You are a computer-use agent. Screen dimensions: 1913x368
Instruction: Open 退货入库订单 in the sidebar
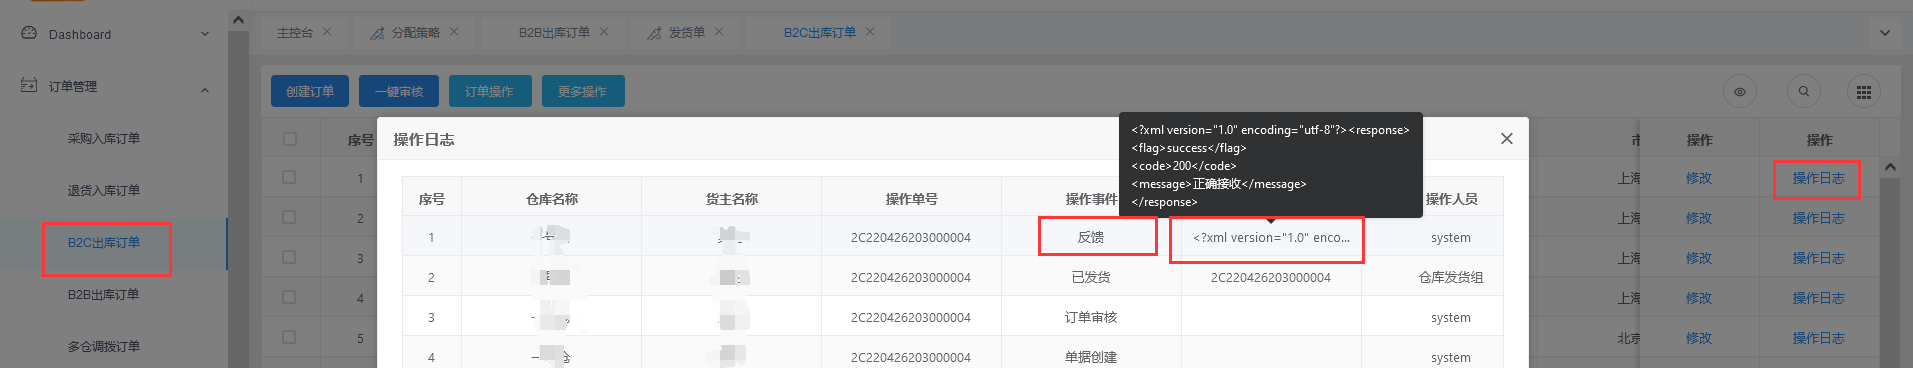[x=104, y=190]
